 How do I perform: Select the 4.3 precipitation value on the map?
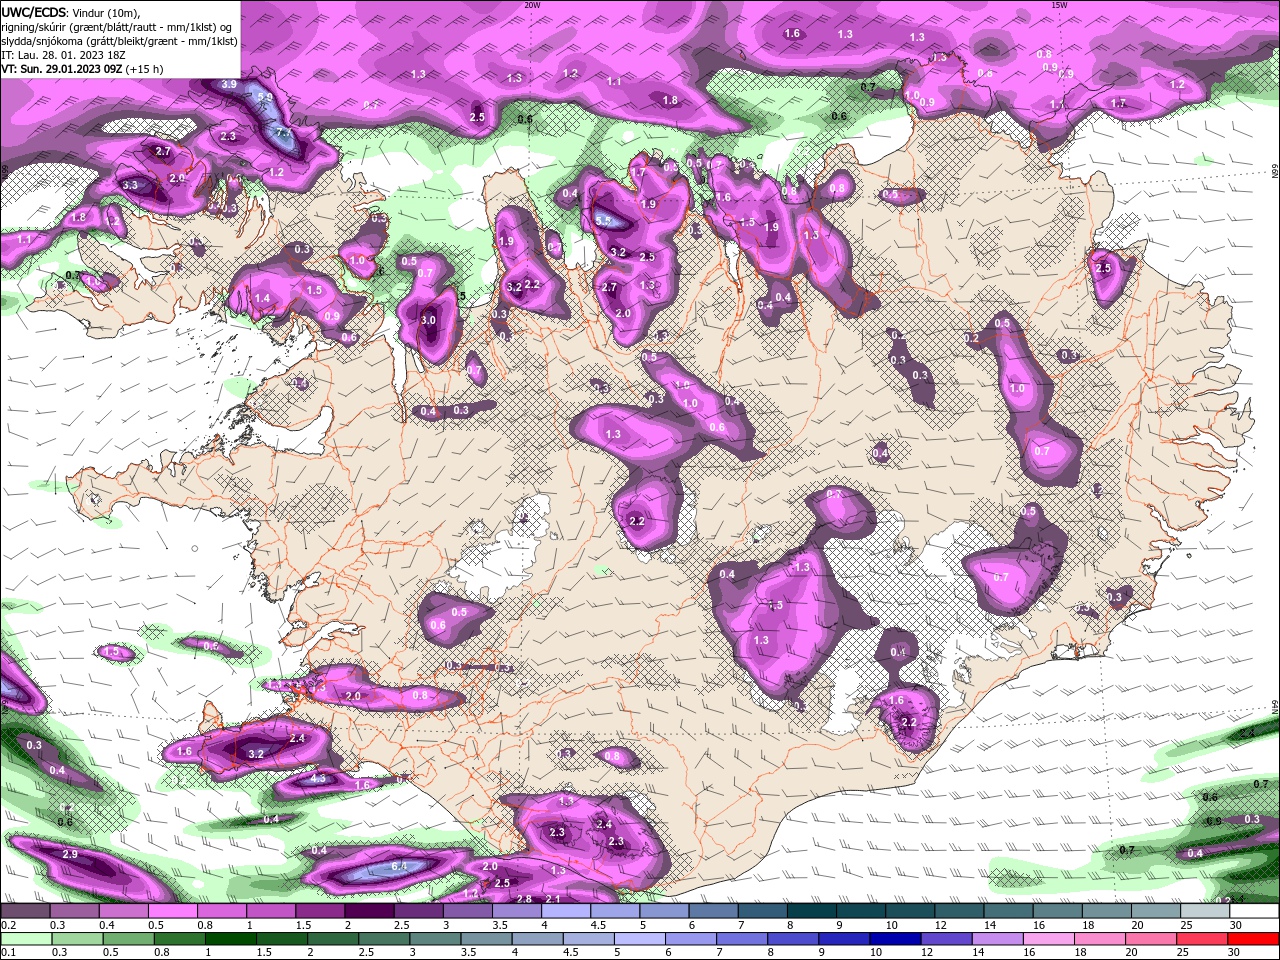click(x=318, y=778)
